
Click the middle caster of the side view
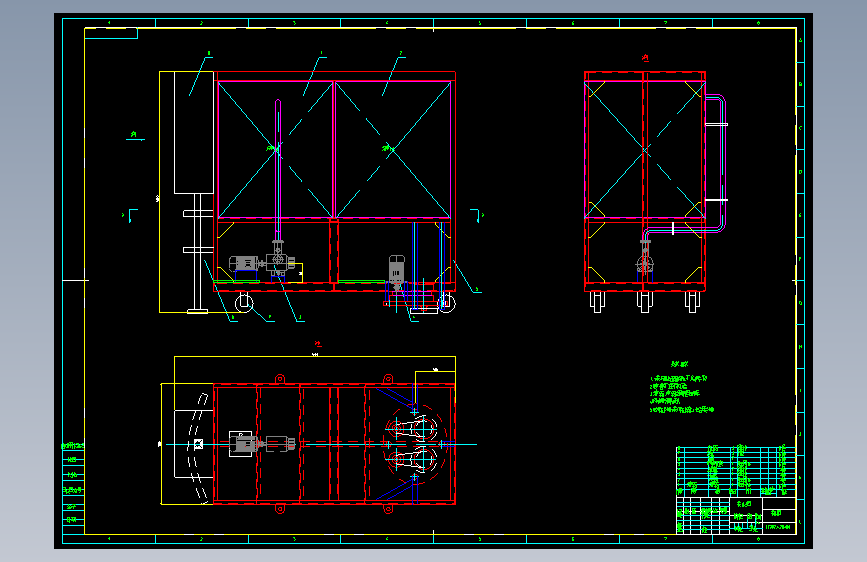[x=645, y=302]
